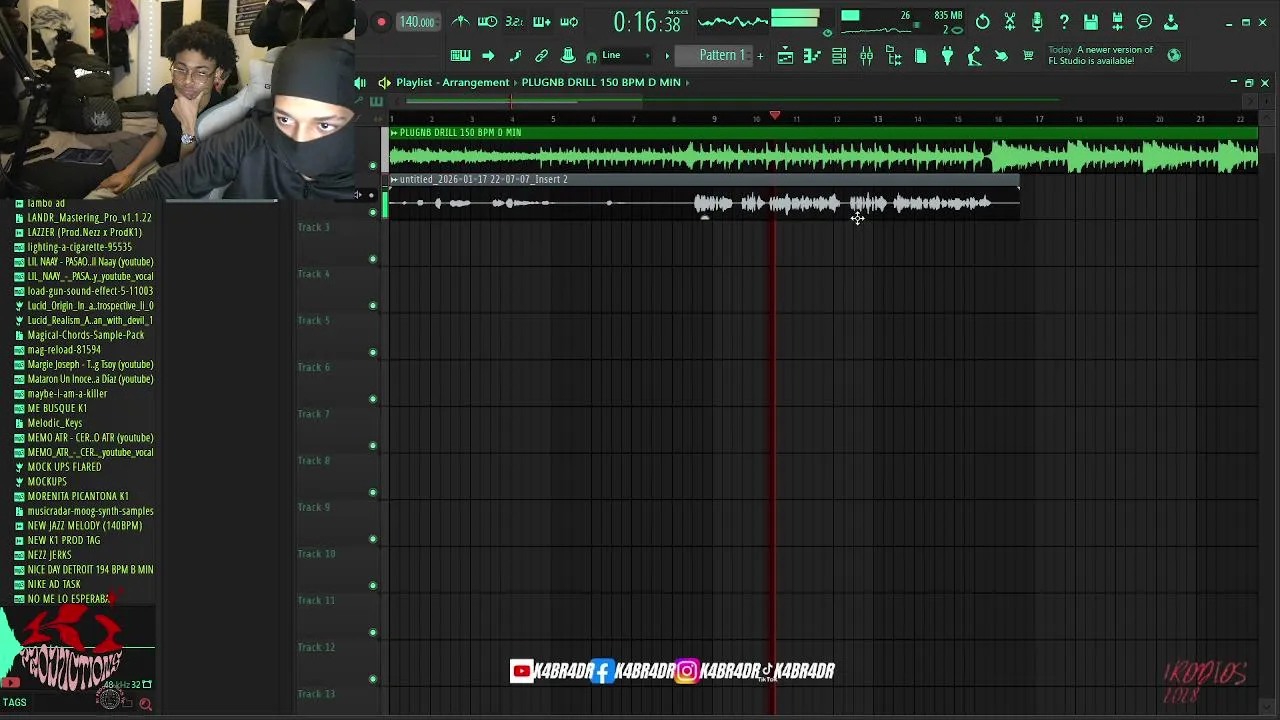This screenshot has height=720, width=1280.
Task: Click the microphone one-click recording icon
Action: 1037,22
